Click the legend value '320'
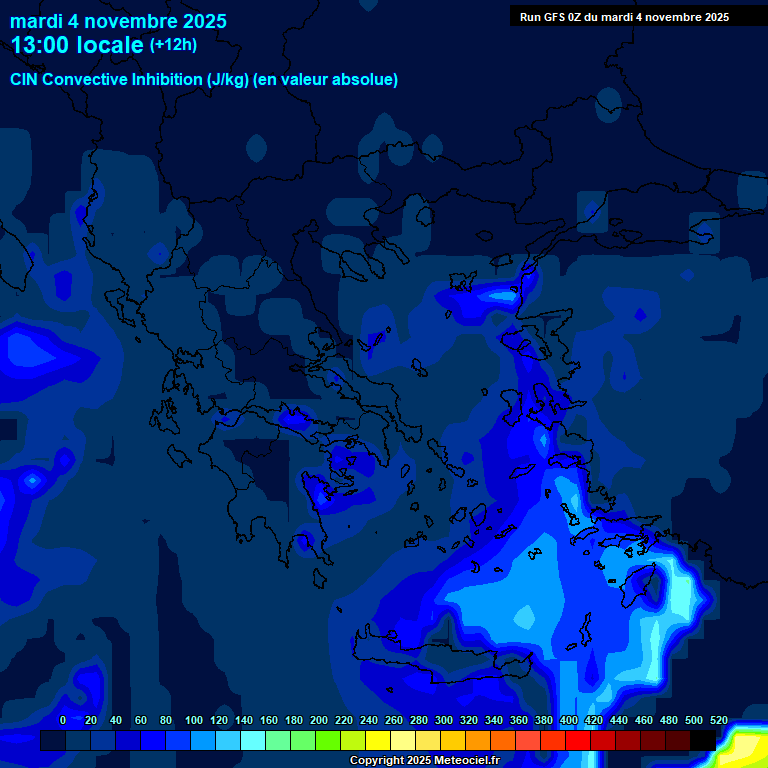Screen dimensions: 768x768 coord(469,720)
